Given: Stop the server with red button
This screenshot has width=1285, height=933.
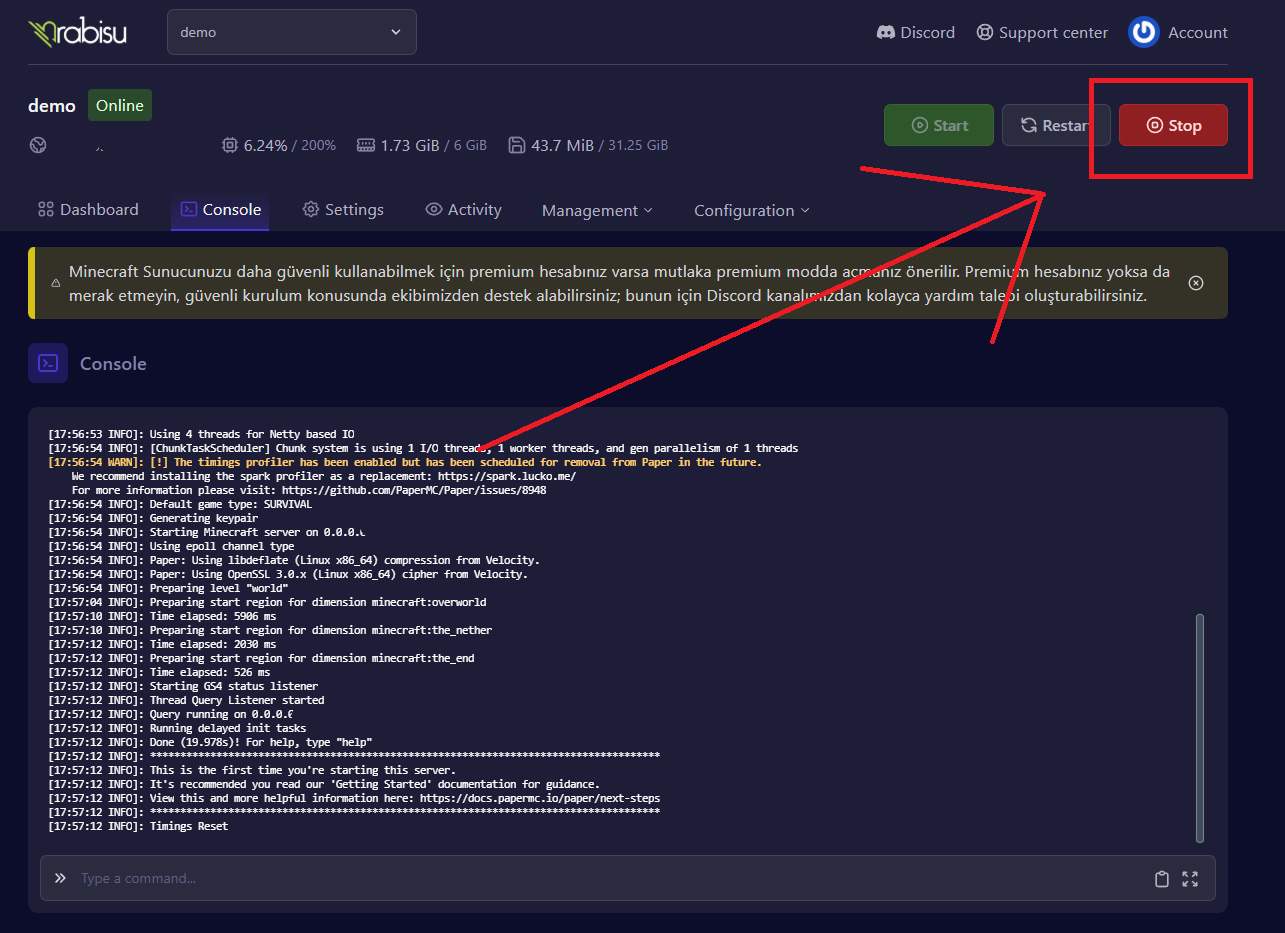Looking at the screenshot, I should point(1173,125).
